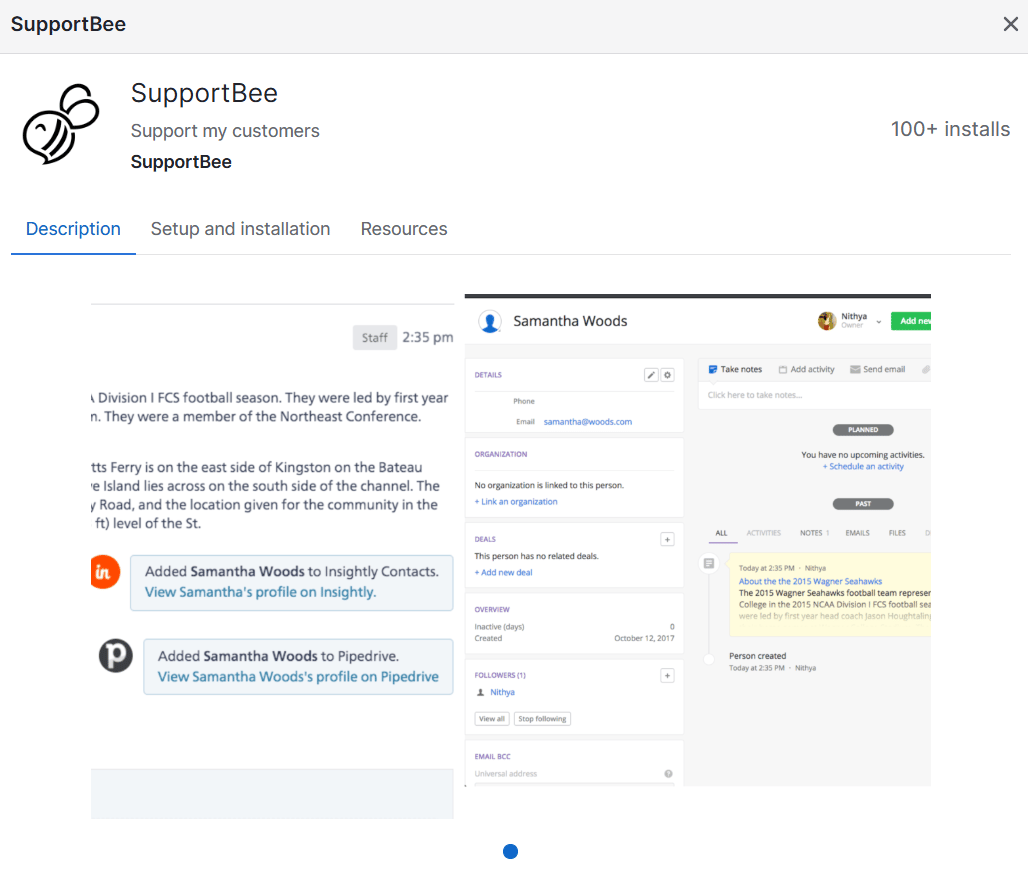
Task: Switch to Setup and installation tab
Action: 241,229
